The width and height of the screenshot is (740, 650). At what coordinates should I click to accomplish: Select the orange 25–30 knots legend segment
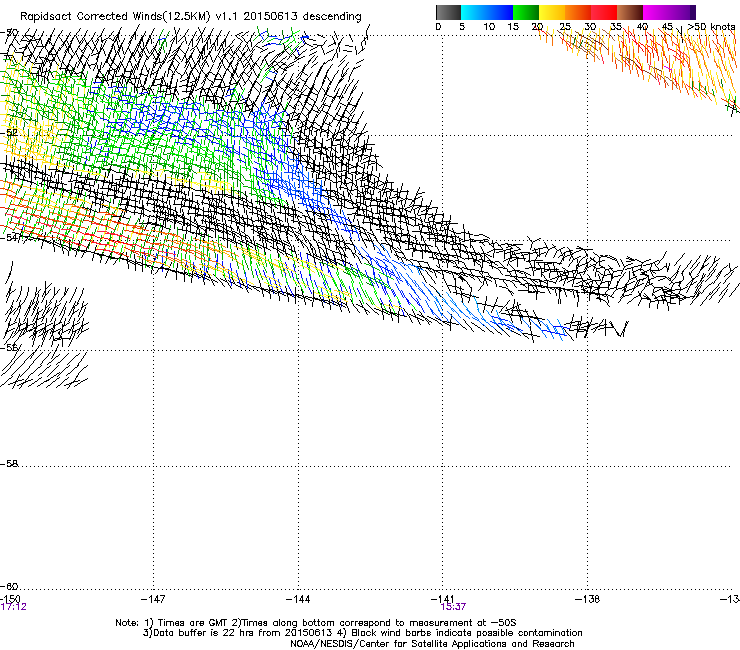(x=578, y=12)
